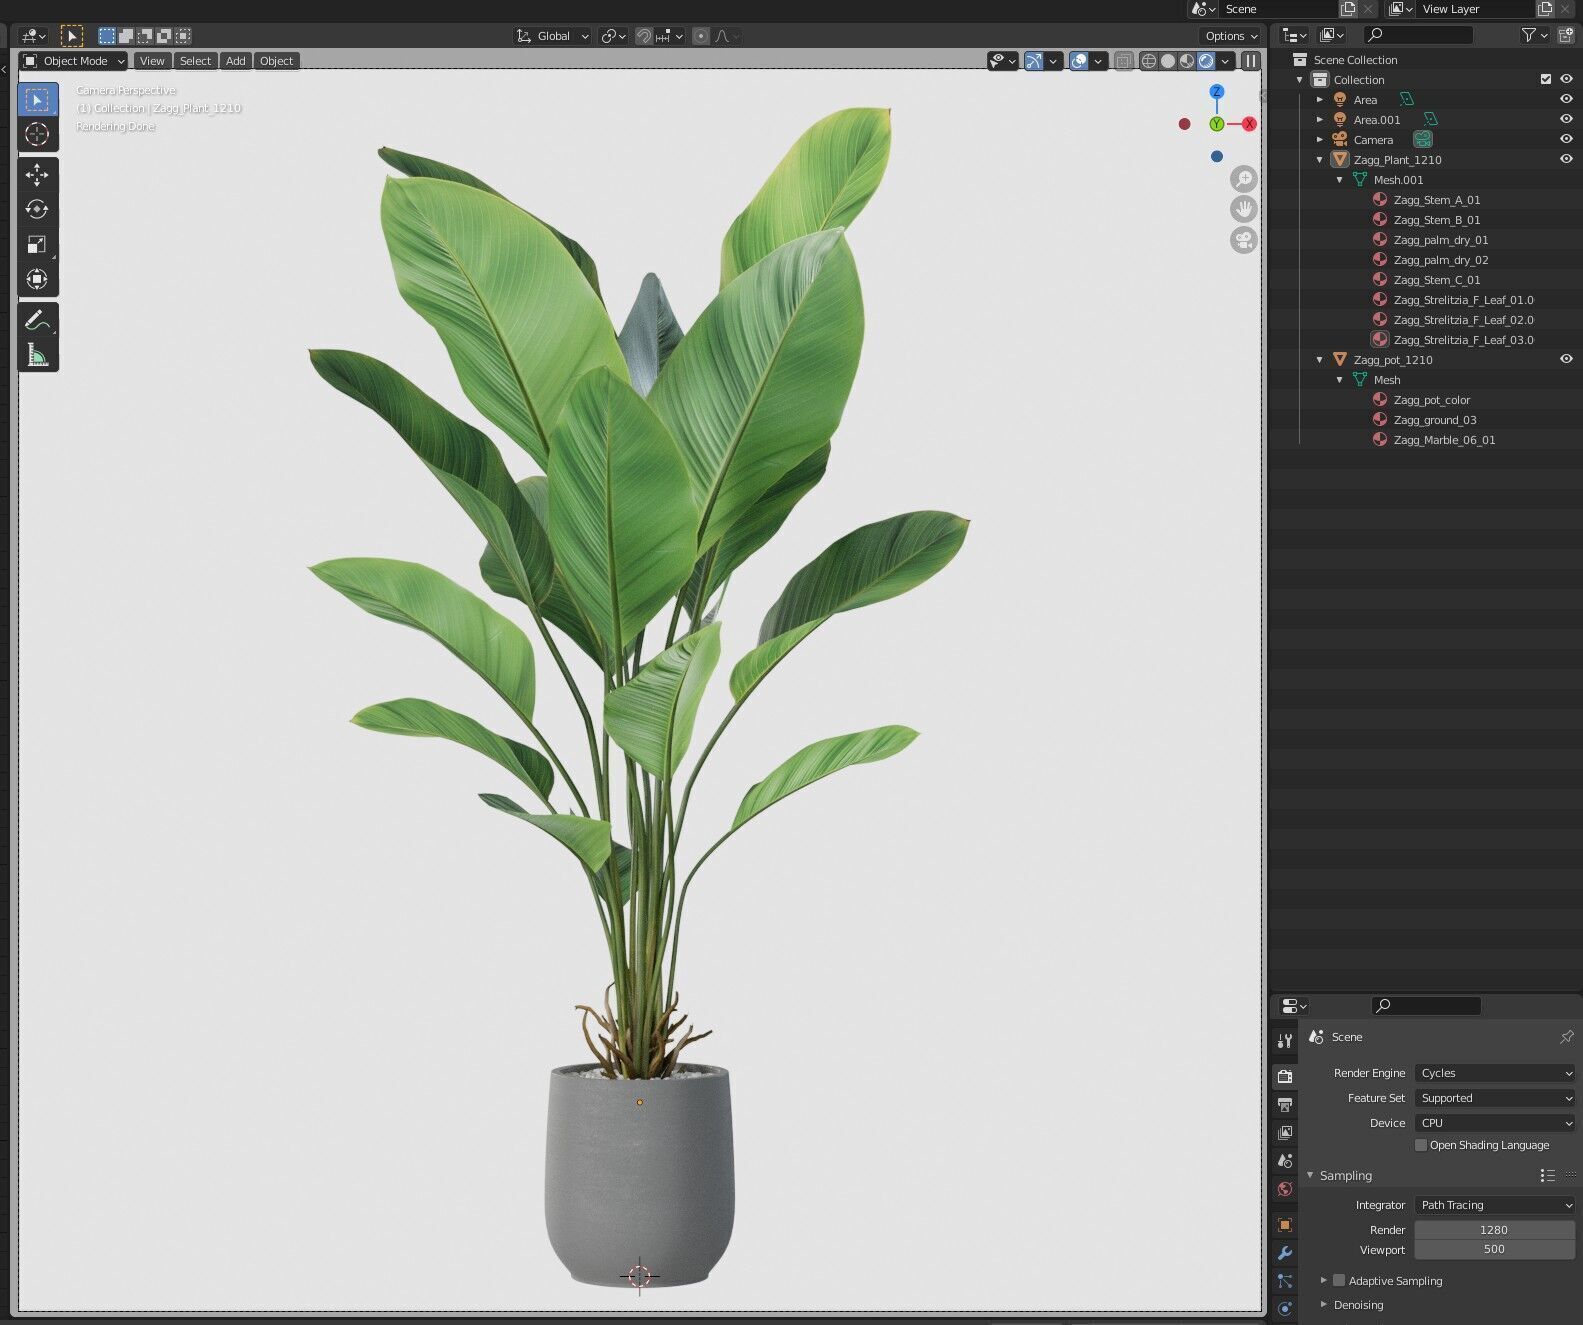Add new collection in outliner header
The height and width of the screenshot is (1325, 1583).
pyautogui.click(x=1566, y=35)
